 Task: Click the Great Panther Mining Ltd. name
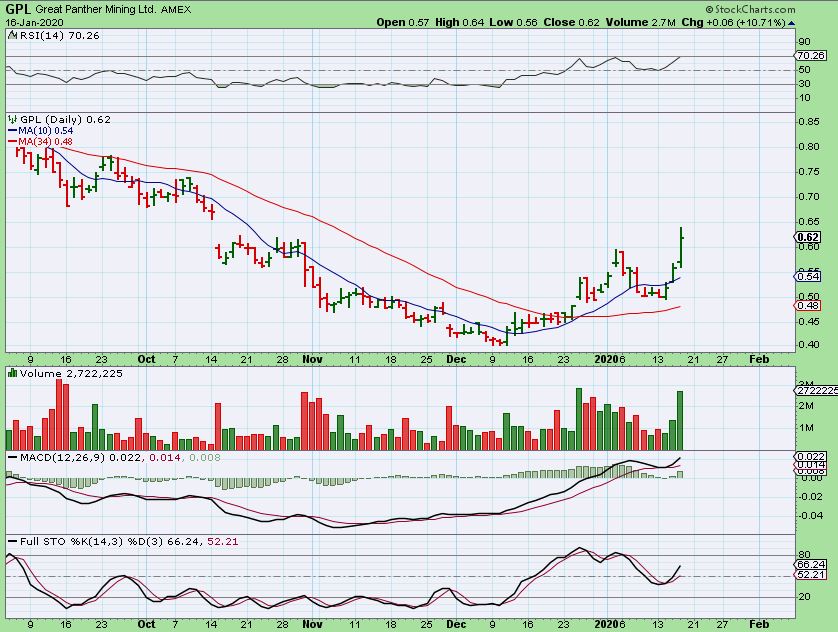click(96, 10)
